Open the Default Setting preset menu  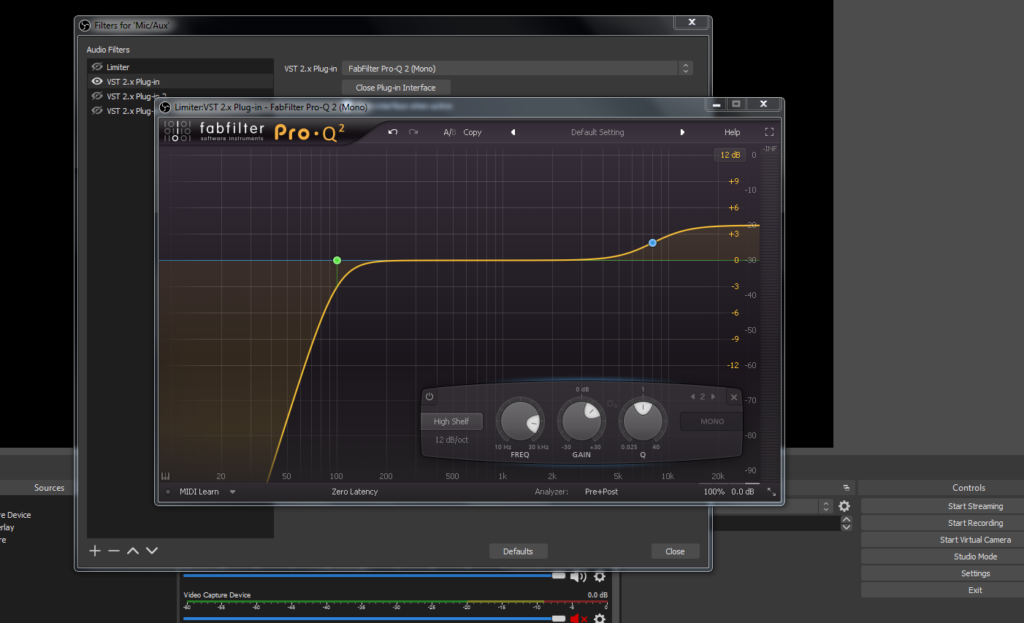598,132
